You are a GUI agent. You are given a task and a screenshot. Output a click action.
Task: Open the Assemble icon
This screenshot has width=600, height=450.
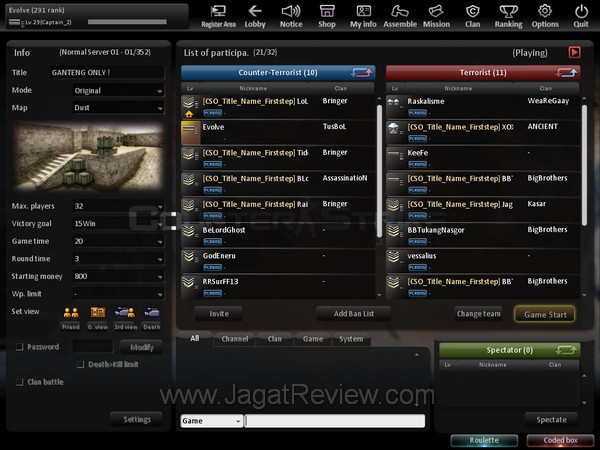point(400,16)
